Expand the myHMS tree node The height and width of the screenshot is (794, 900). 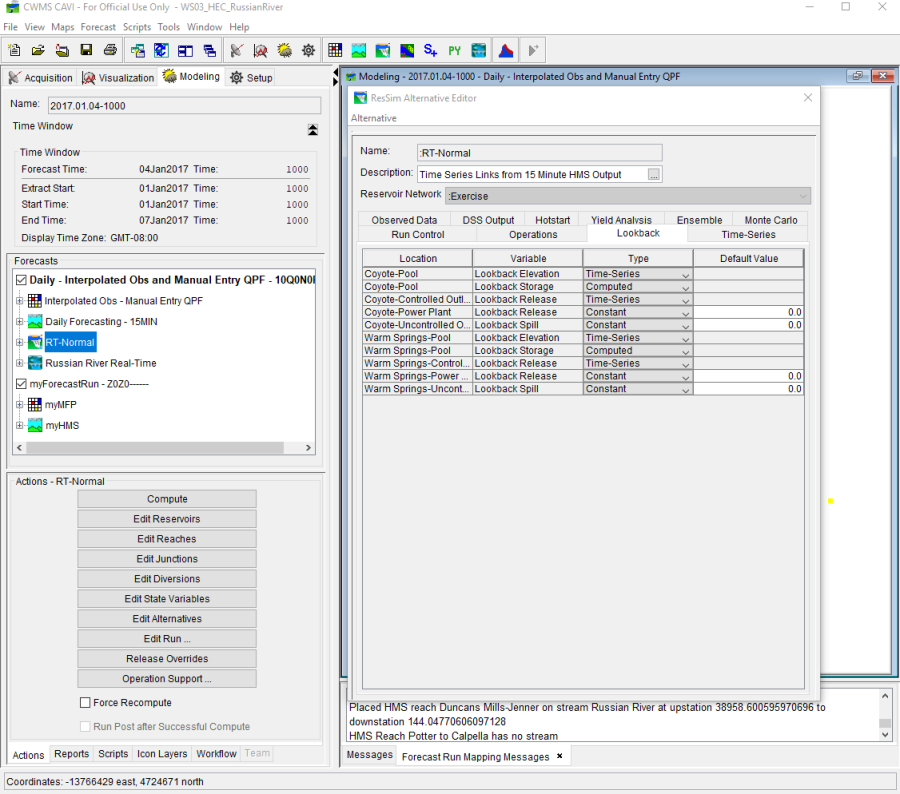click(x=20, y=425)
